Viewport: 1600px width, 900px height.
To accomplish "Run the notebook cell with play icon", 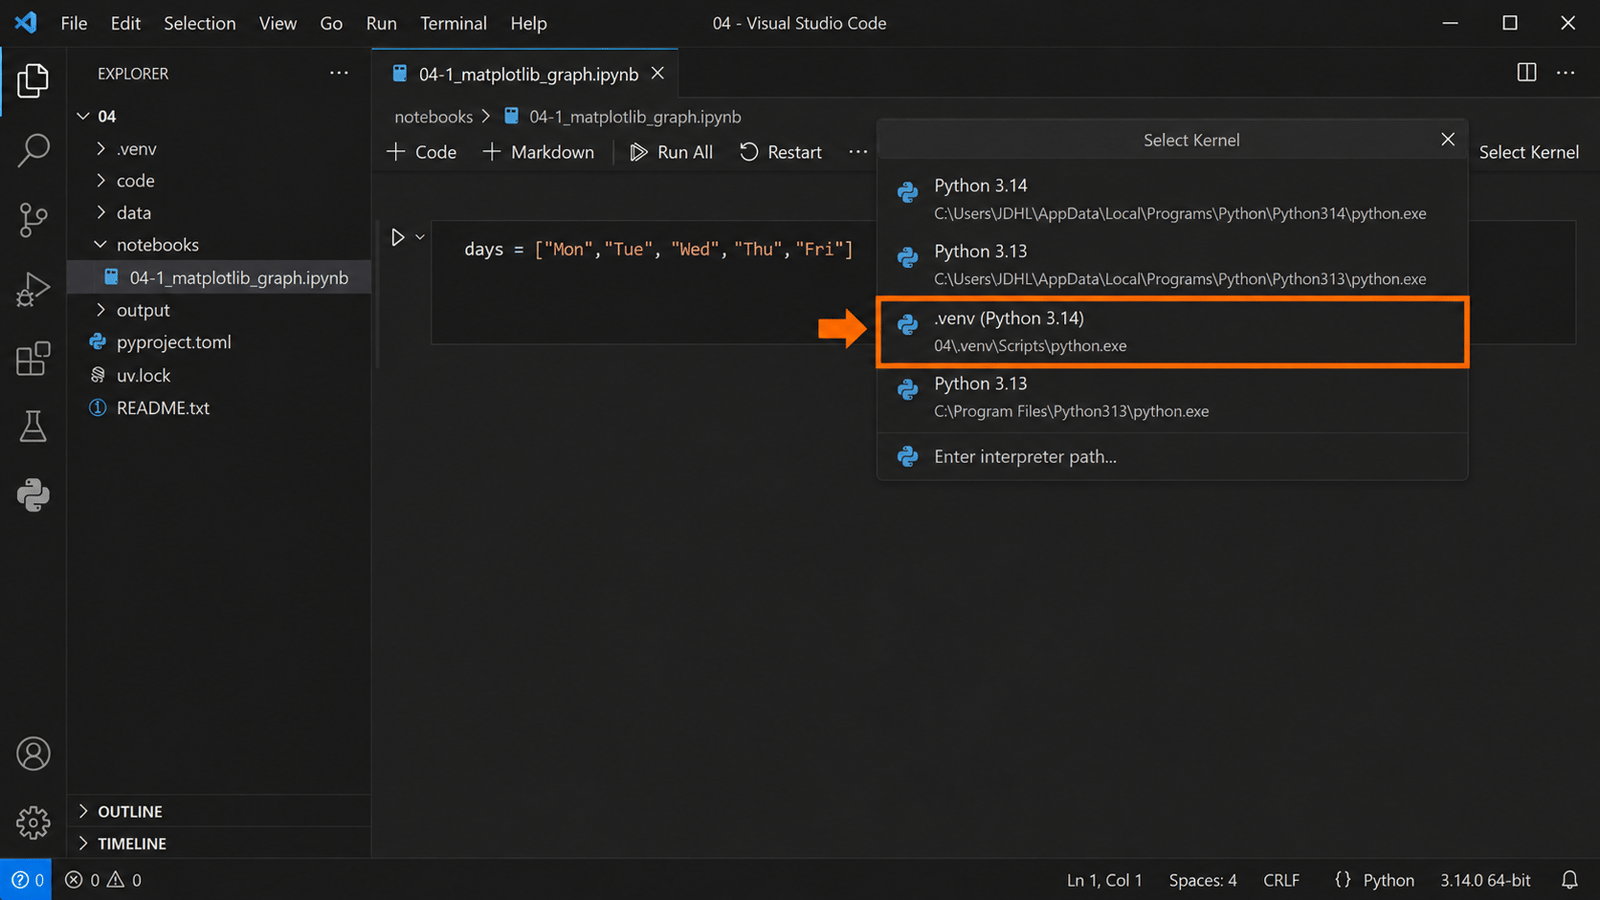I will point(398,237).
